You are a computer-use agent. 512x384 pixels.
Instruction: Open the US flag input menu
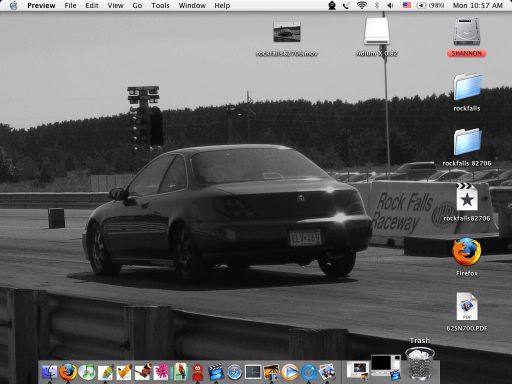point(407,5)
